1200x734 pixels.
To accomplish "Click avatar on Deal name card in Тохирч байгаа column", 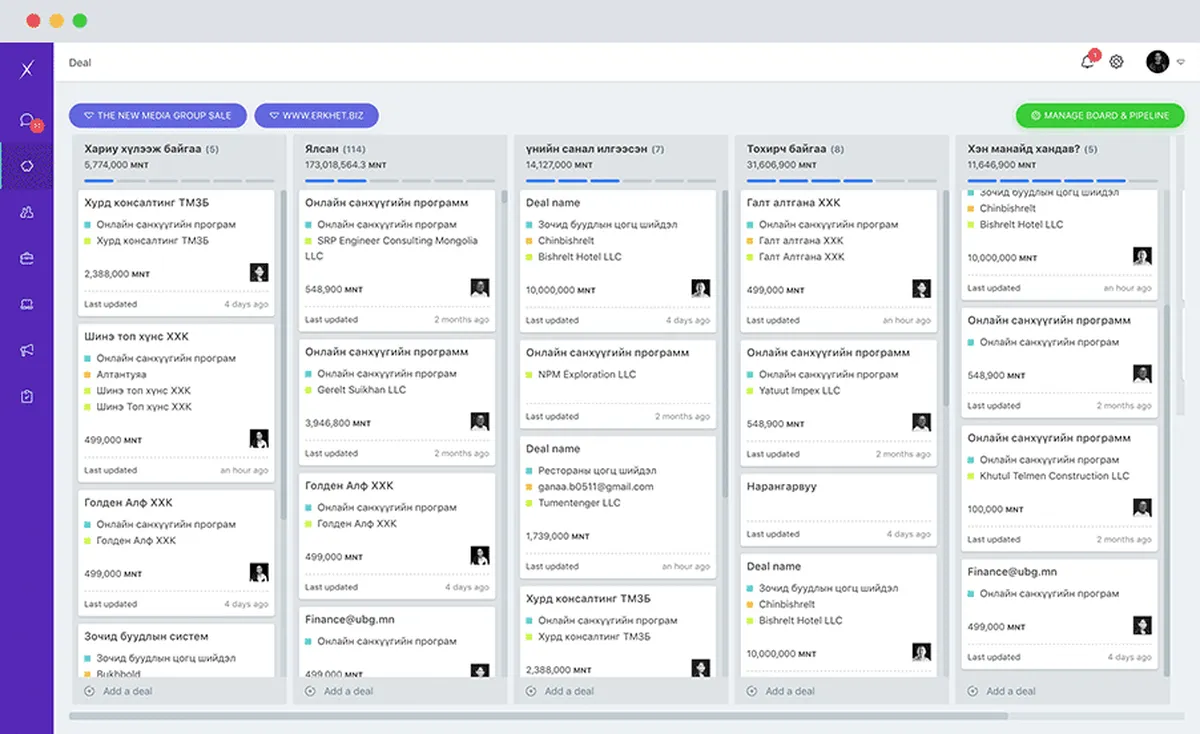I will click(921, 652).
